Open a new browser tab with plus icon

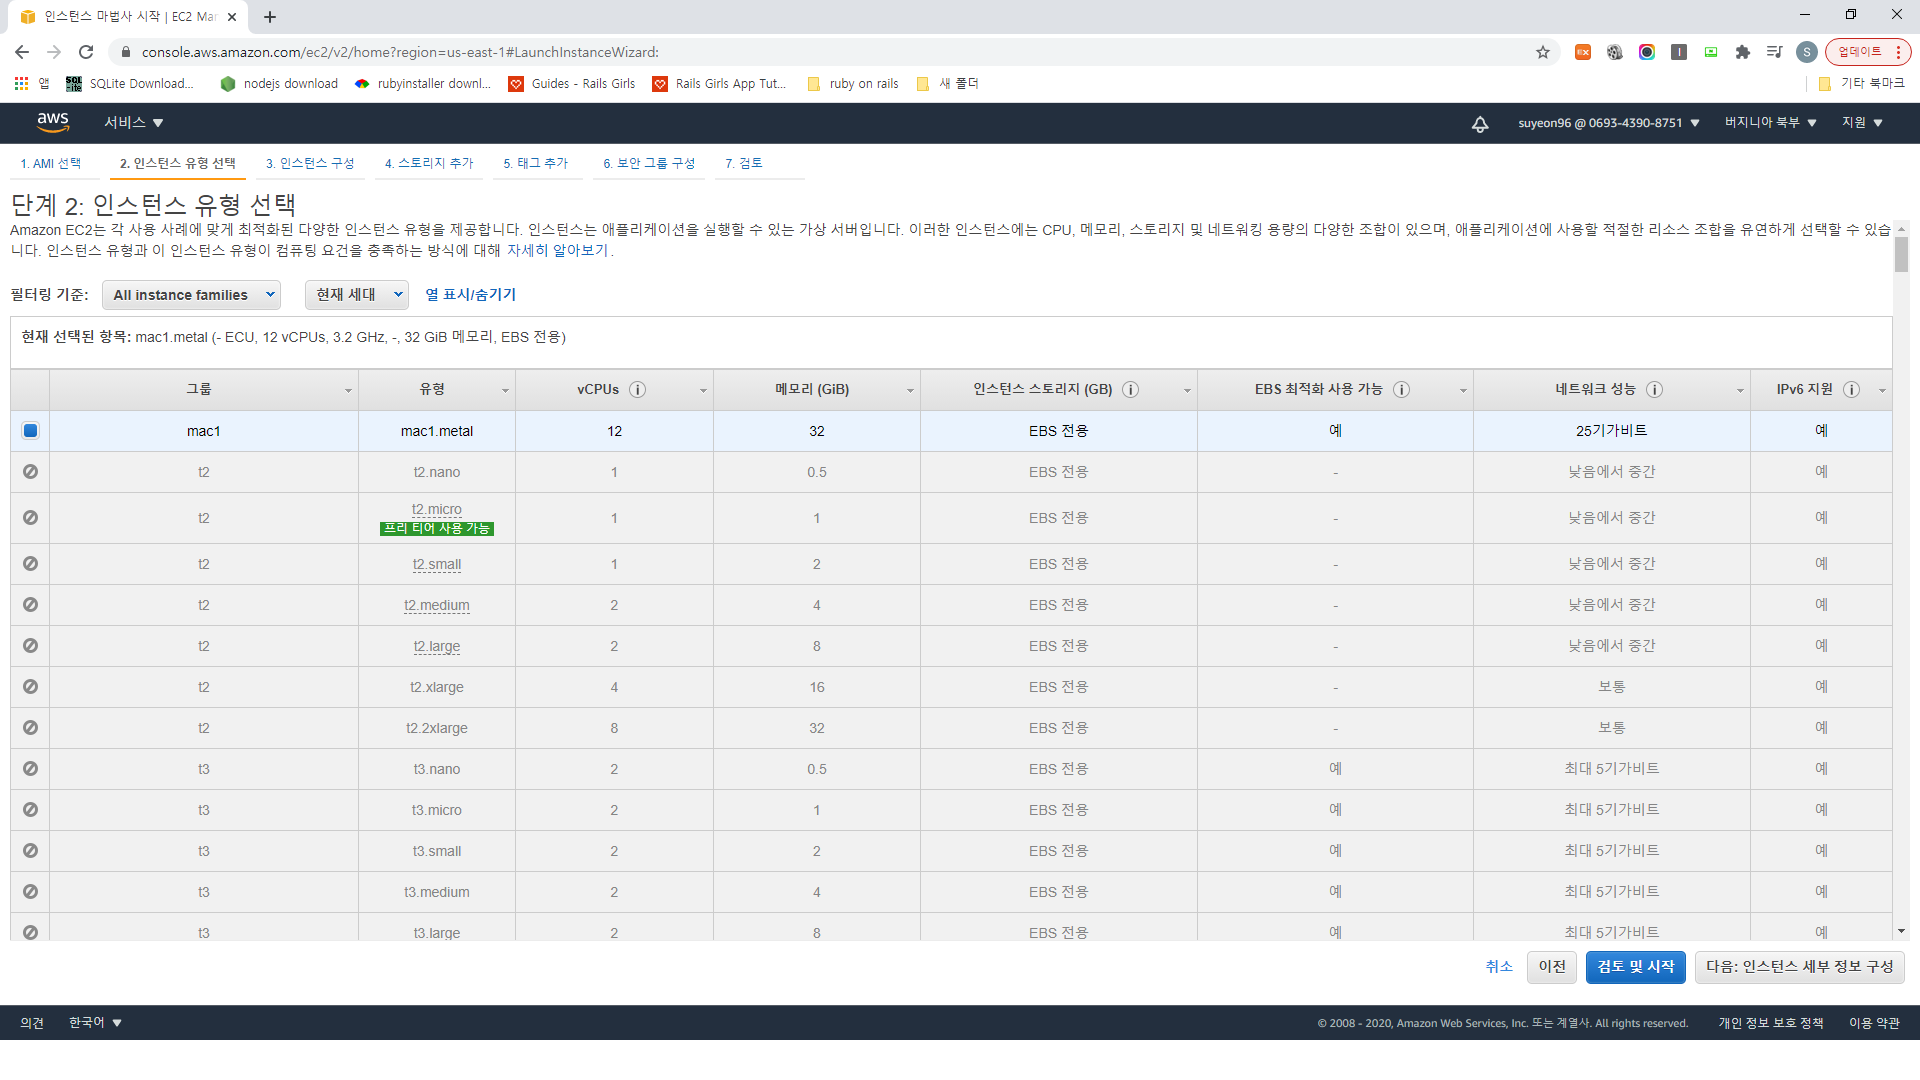[x=270, y=17]
